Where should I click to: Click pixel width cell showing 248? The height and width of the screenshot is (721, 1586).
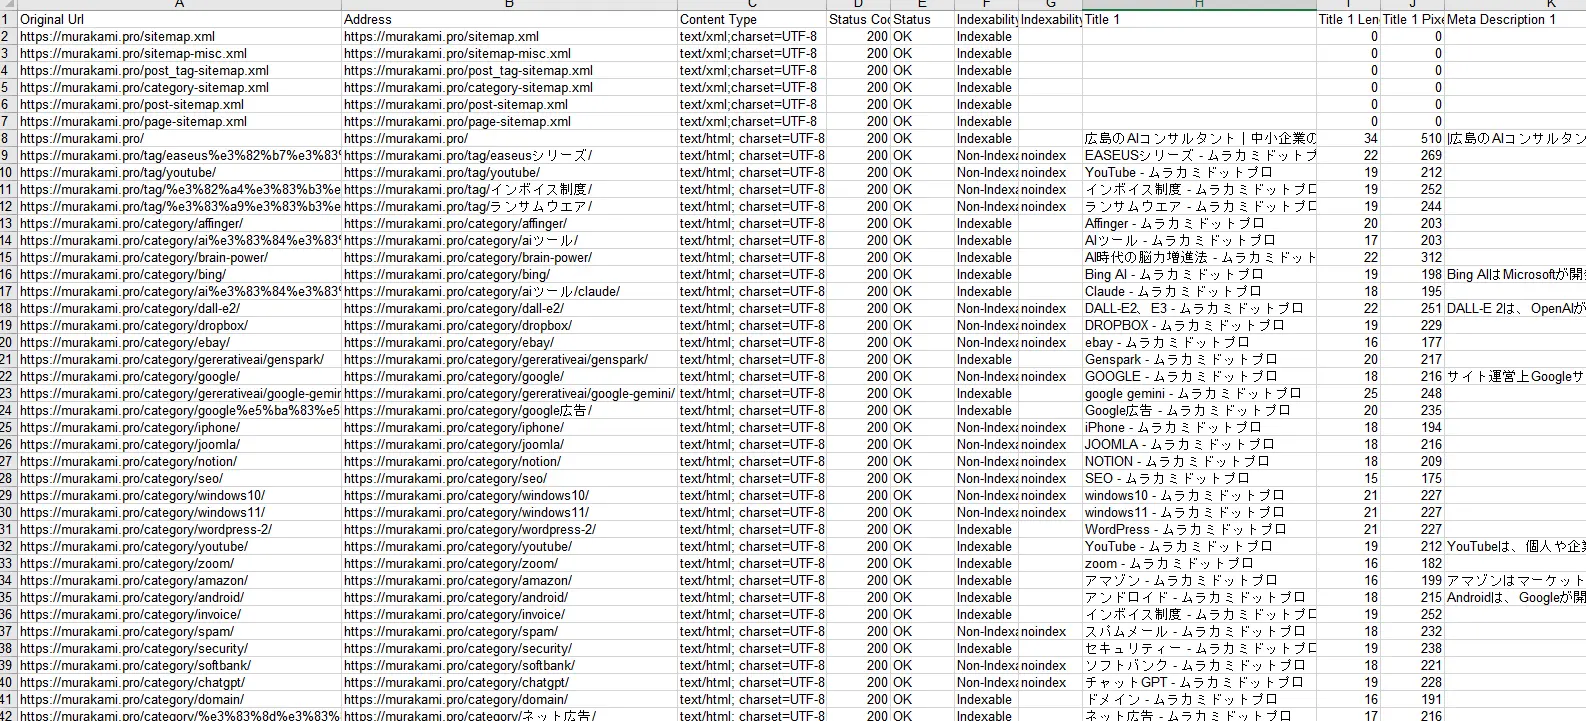tap(1412, 393)
